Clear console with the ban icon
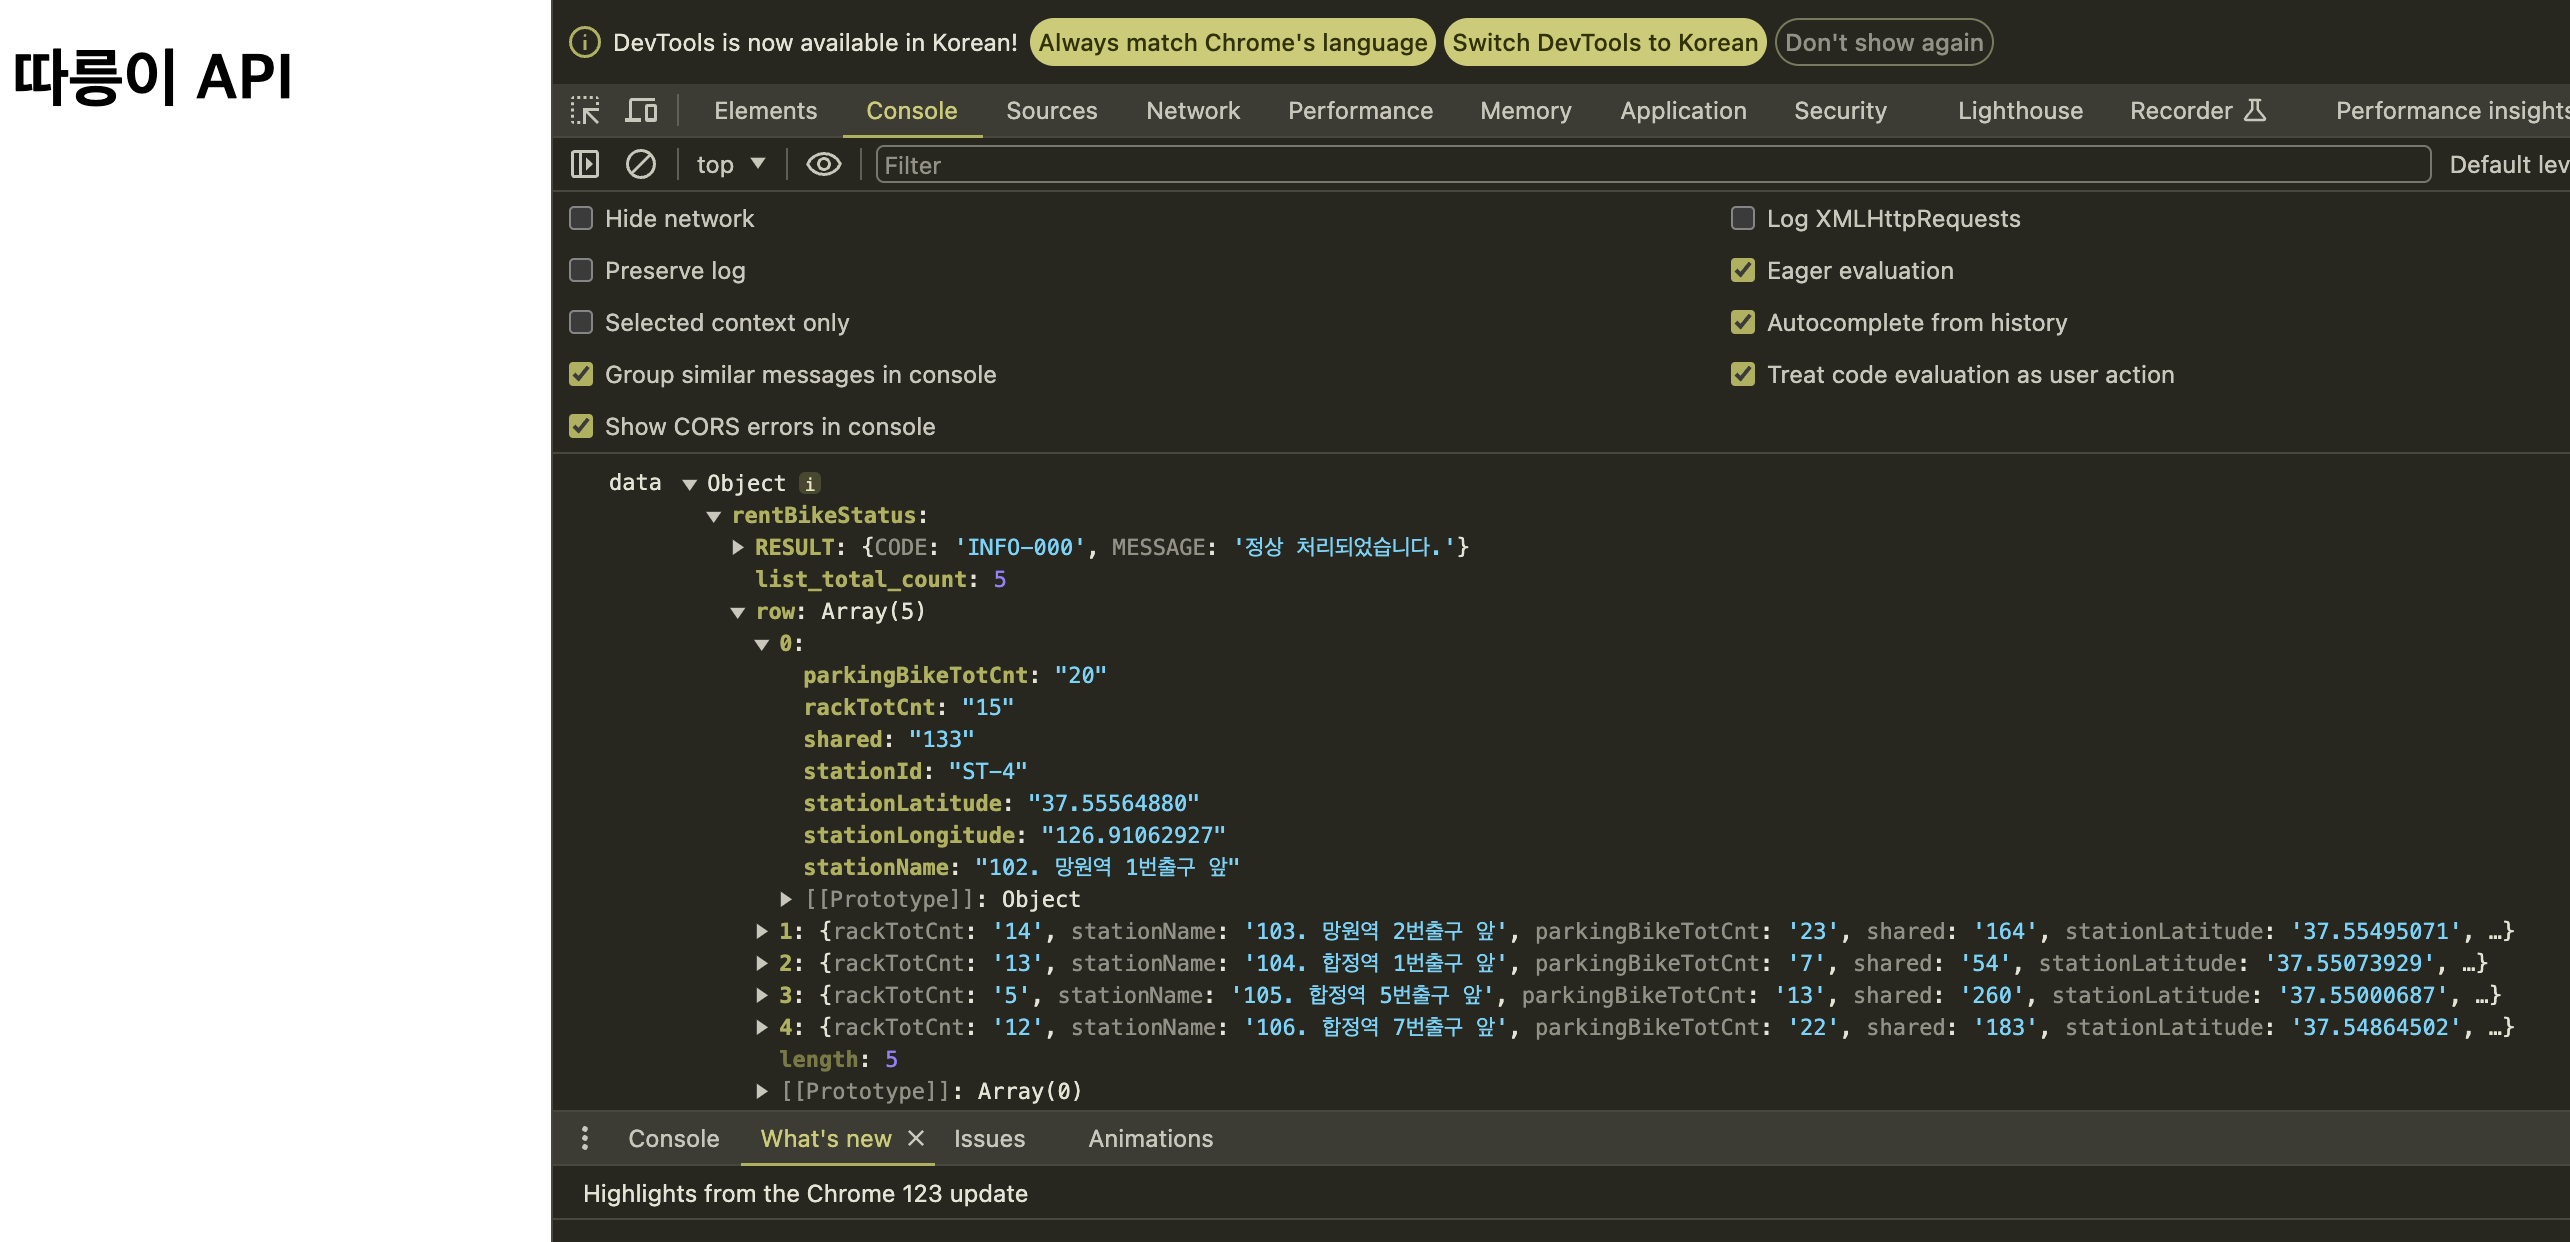The height and width of the screenshot is (1242, 2570). (x=640, y=164)
